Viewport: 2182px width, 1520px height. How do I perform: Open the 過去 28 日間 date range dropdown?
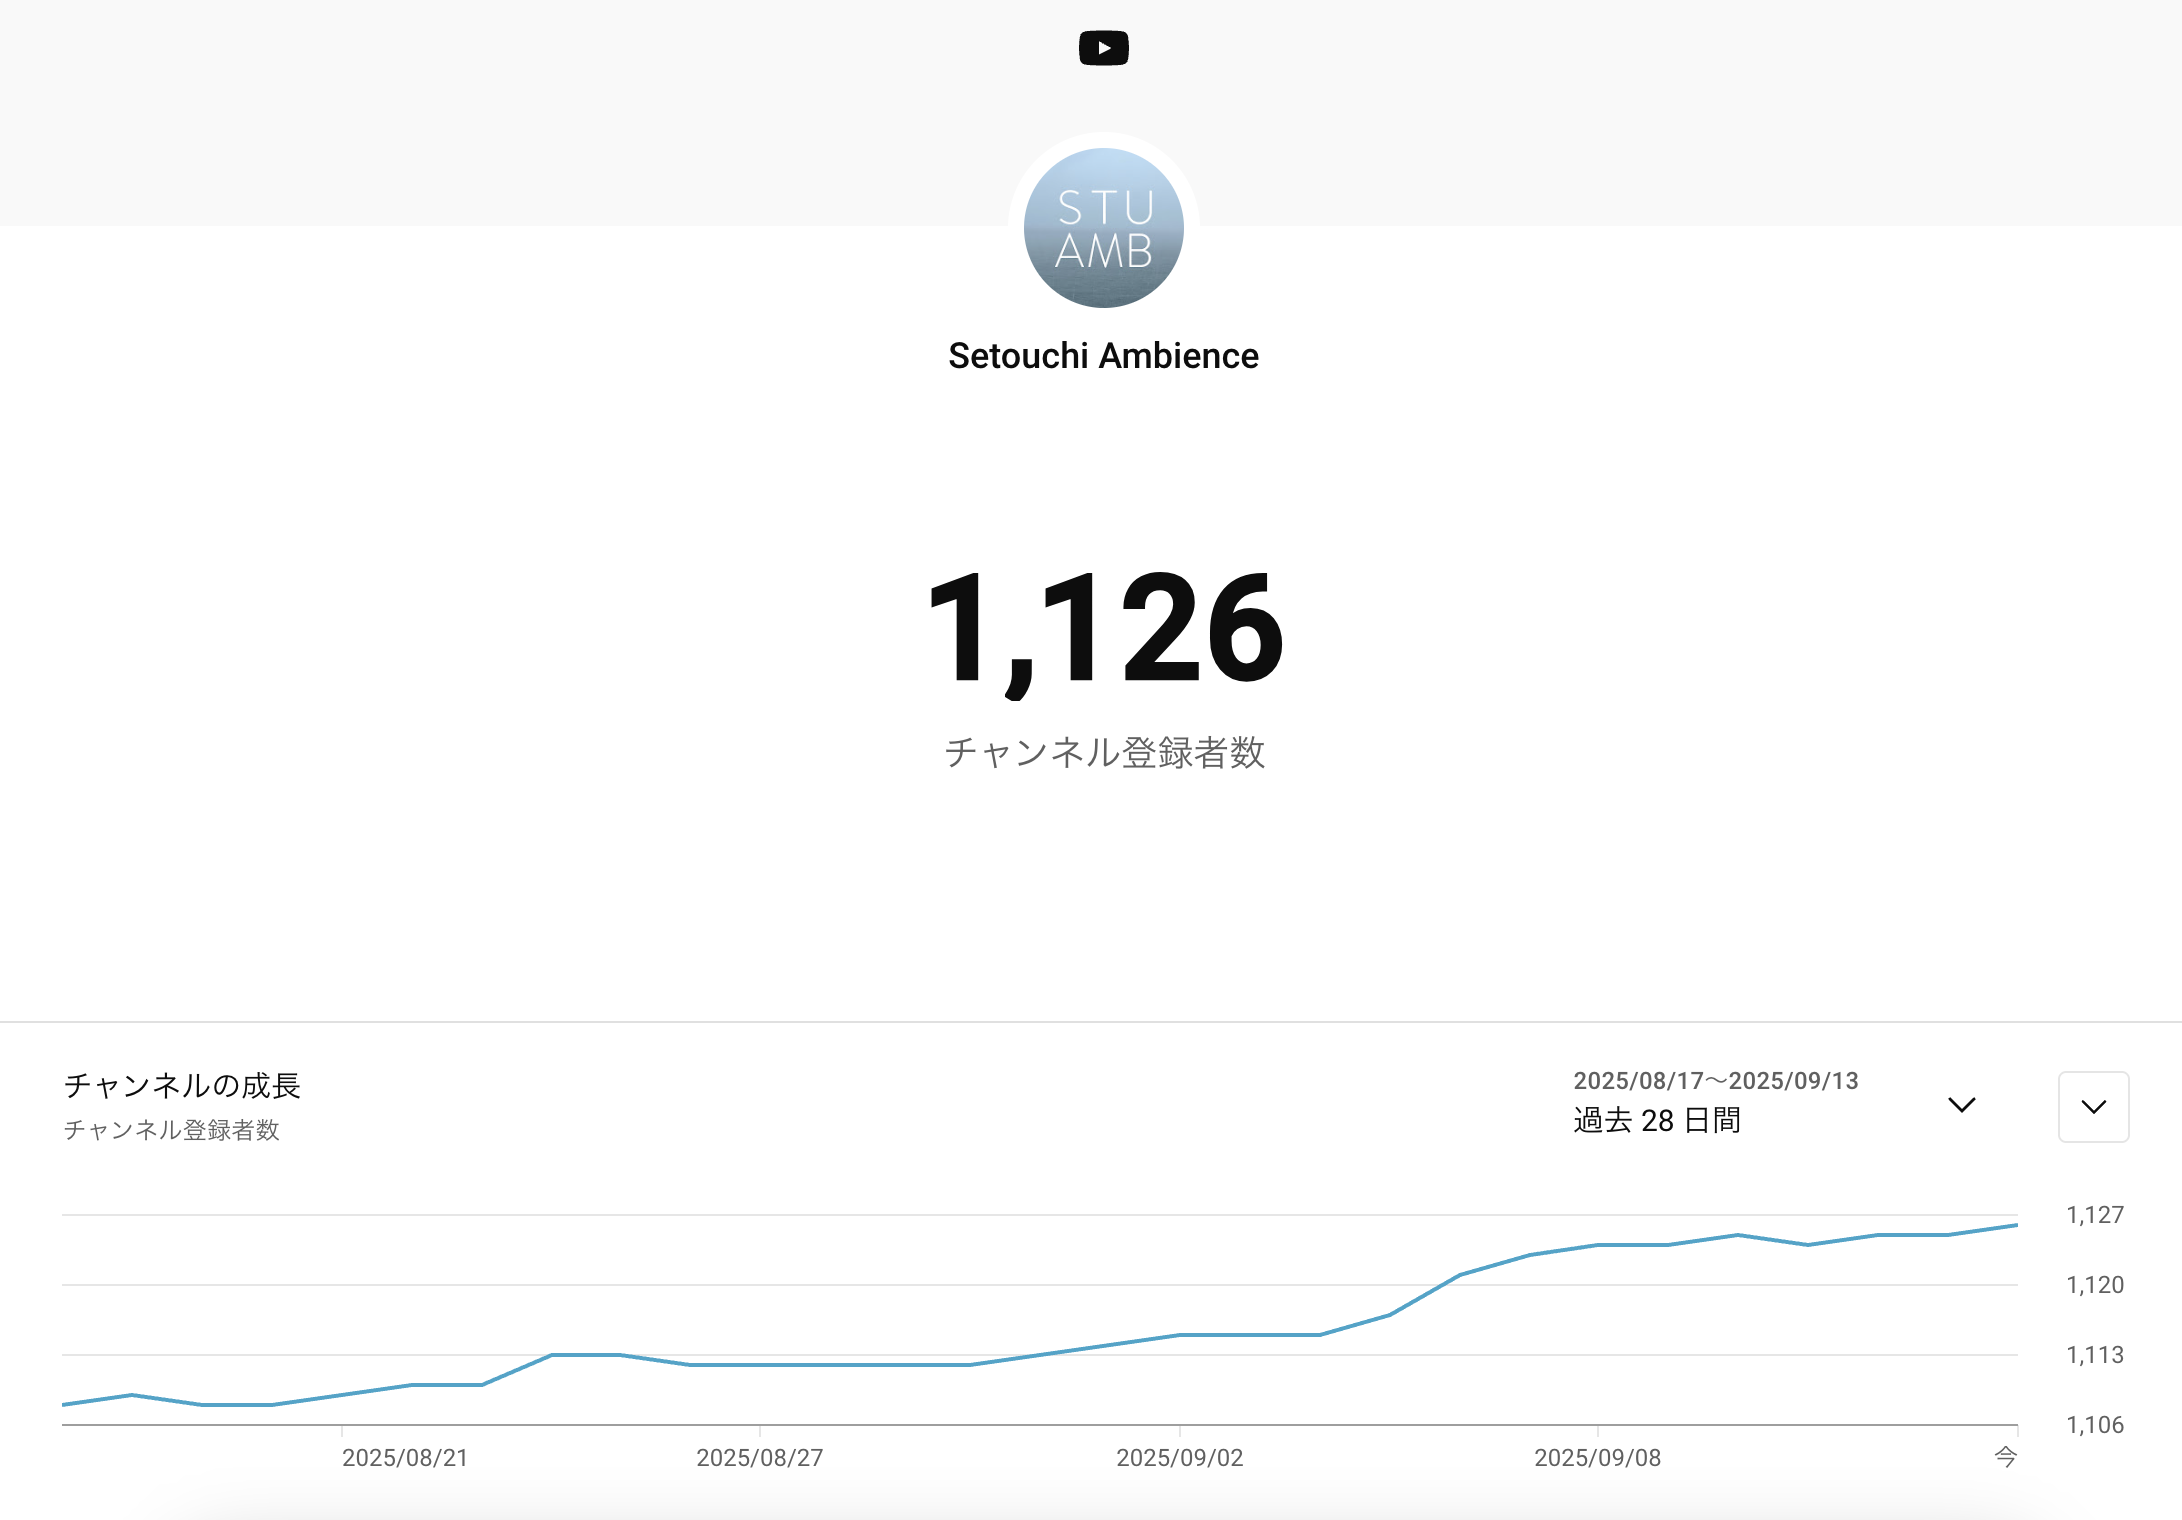1657,1120
